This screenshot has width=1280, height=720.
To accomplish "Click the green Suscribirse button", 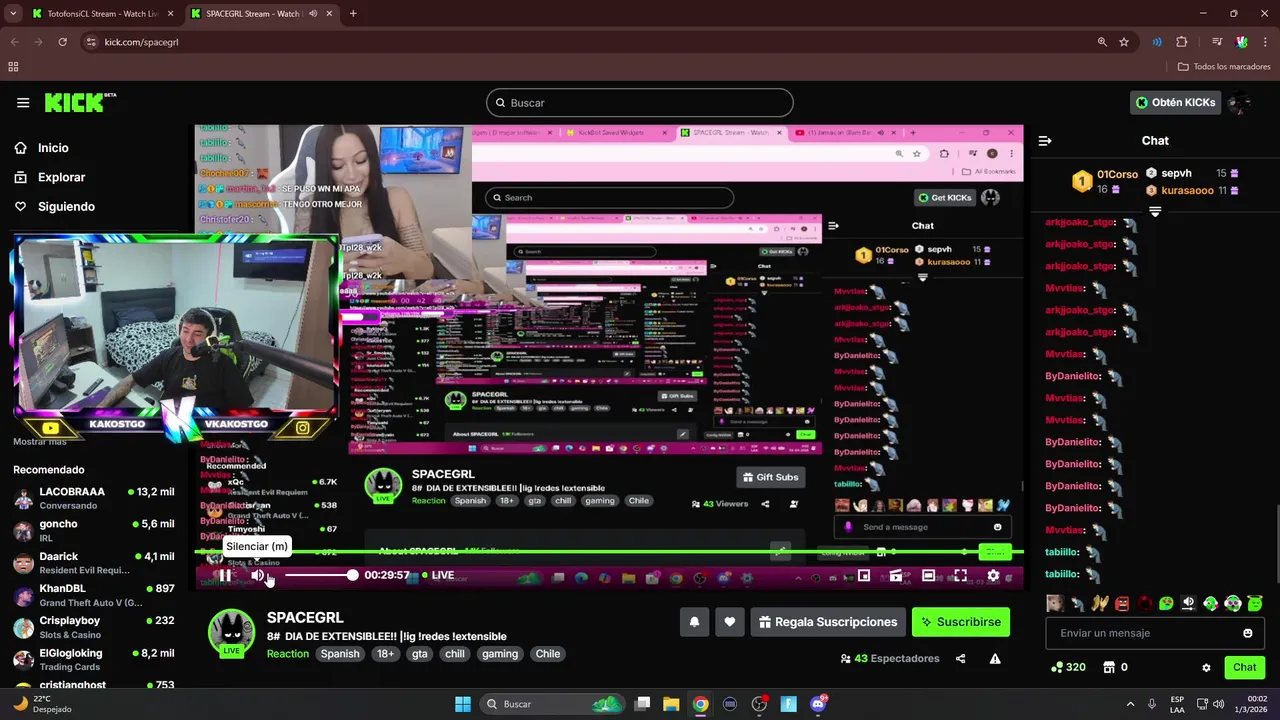I will tap(960, 622).
